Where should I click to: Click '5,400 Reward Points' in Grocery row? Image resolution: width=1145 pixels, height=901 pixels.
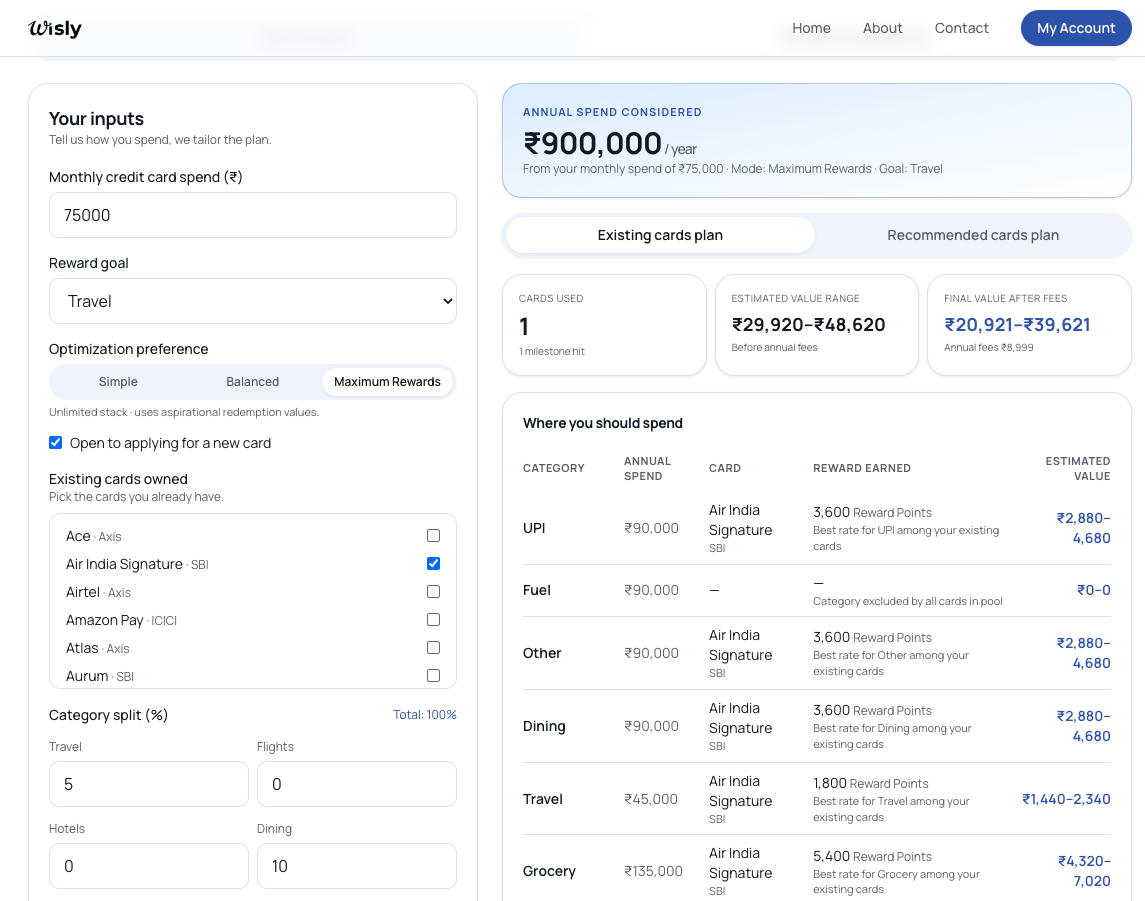[x=872, y=856]
